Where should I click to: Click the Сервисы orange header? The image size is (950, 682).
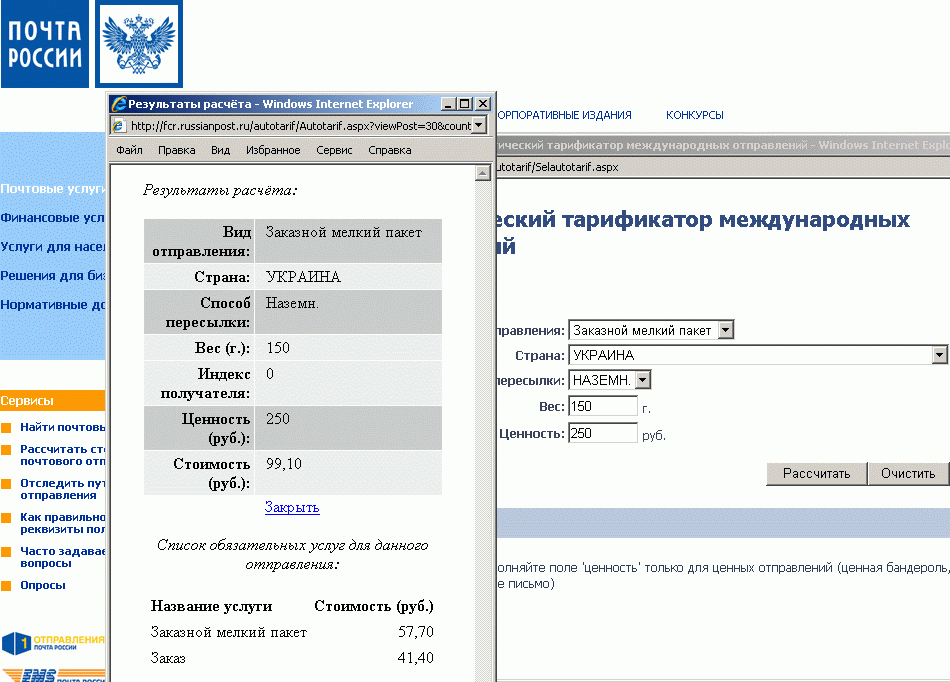pos(53,400)
